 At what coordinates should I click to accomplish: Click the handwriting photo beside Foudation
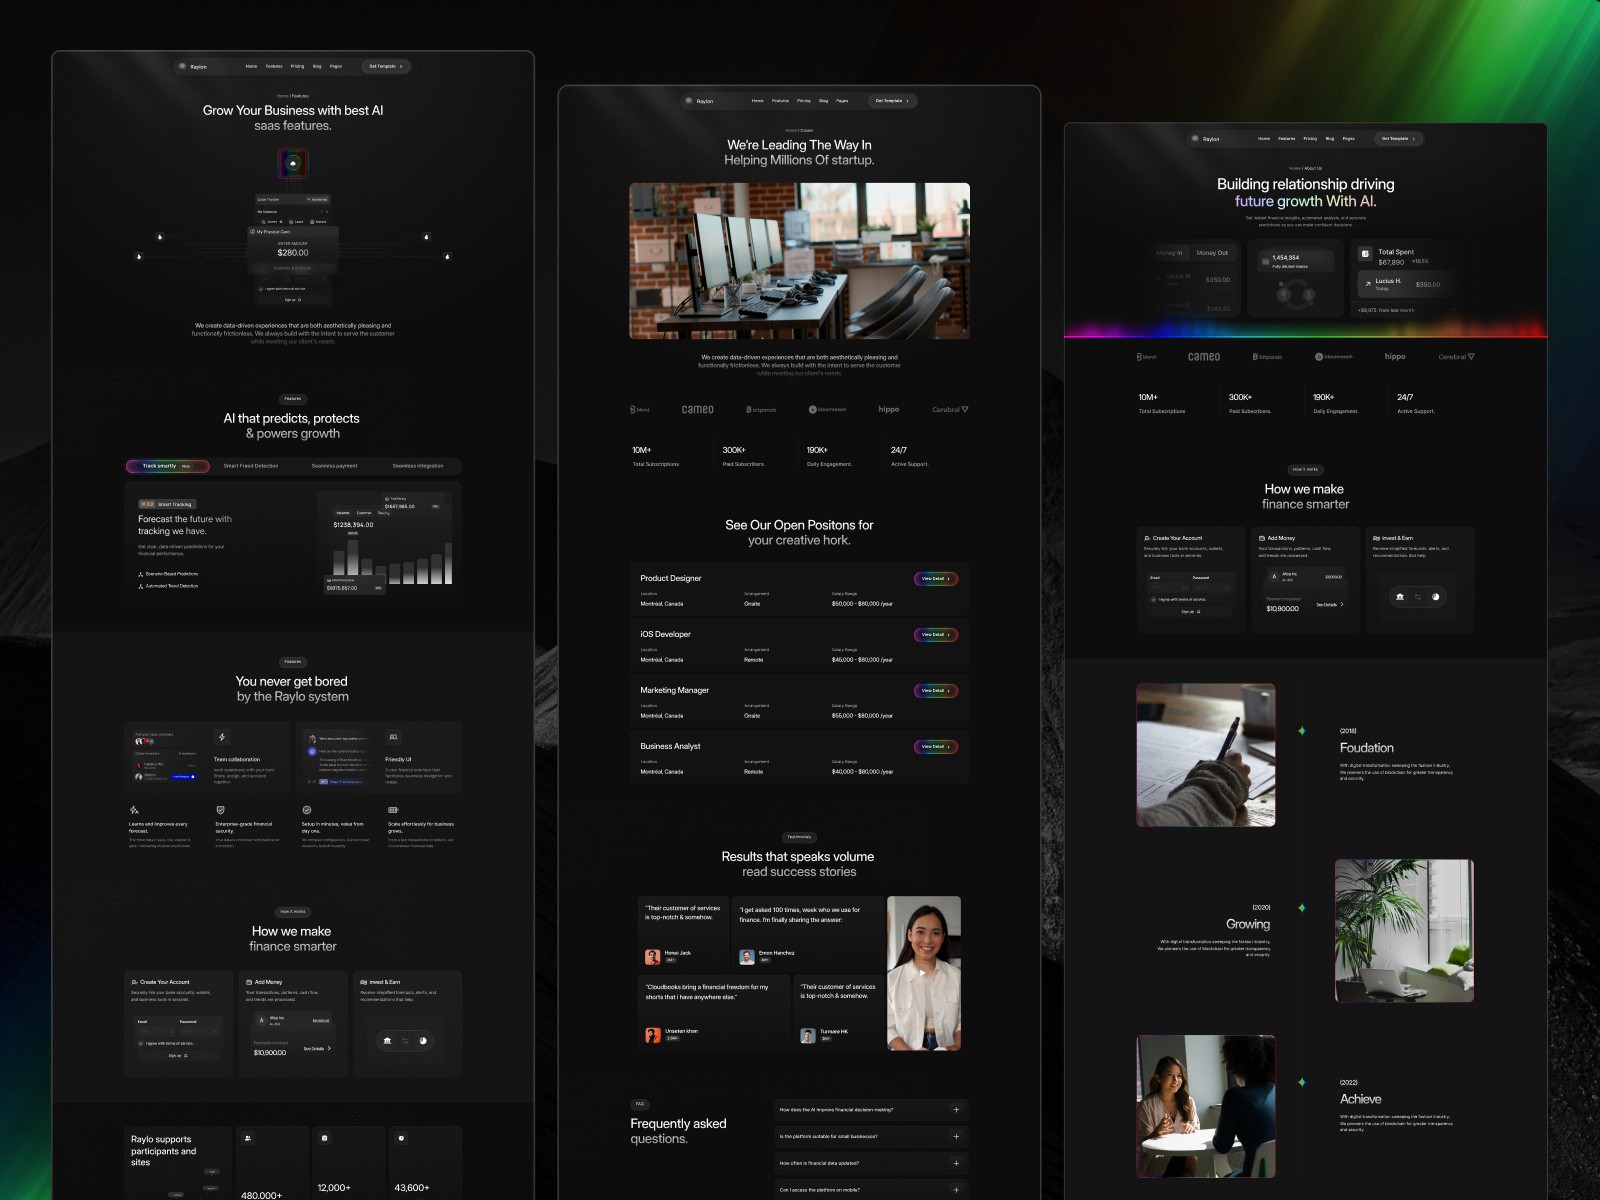coord(1206,755)
